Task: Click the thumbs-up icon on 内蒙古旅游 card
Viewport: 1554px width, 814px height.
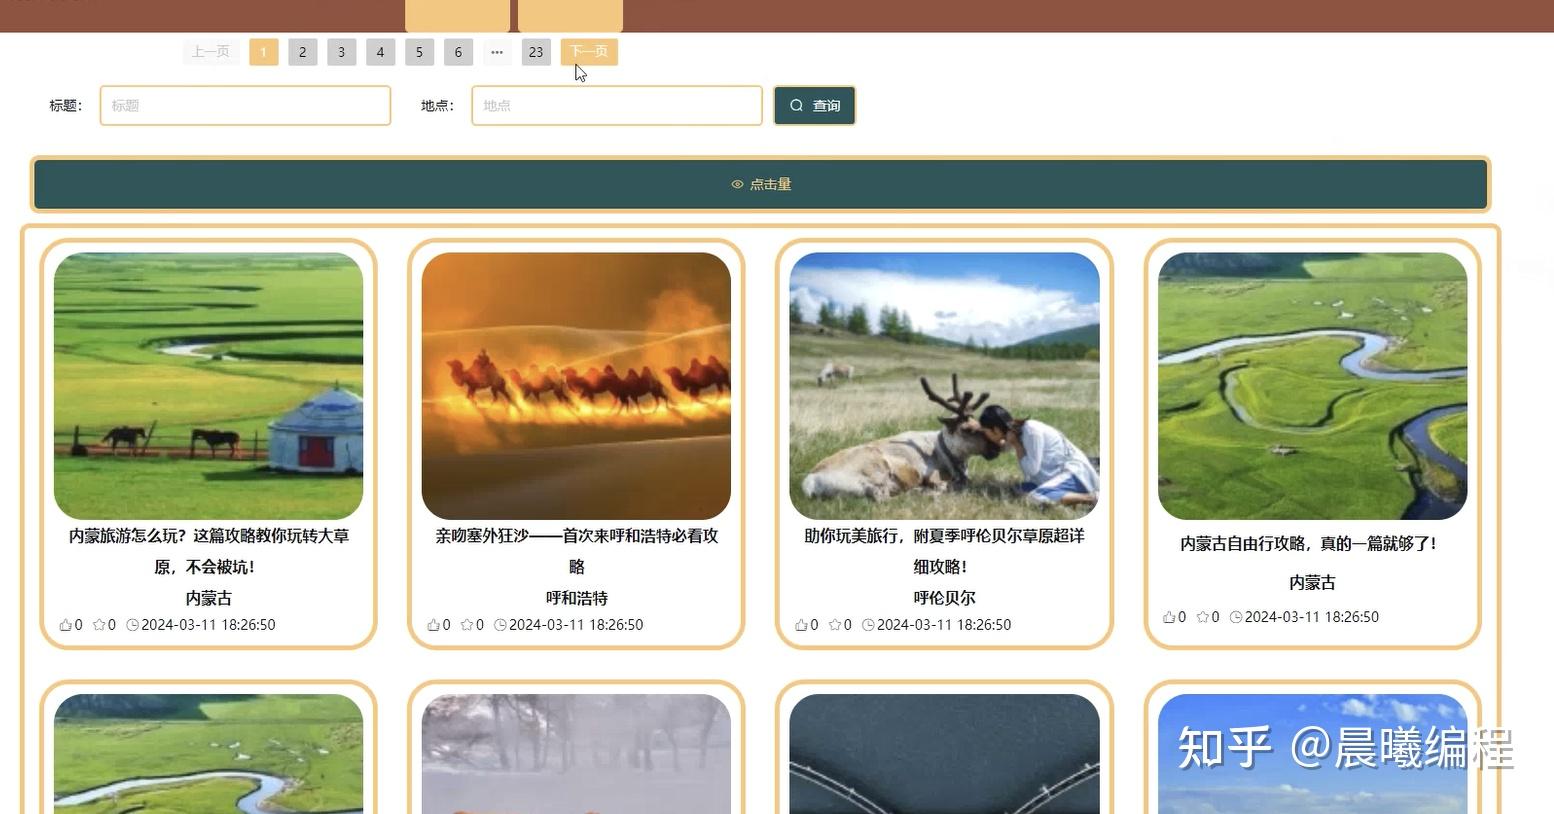Action: tap(68, 624)
